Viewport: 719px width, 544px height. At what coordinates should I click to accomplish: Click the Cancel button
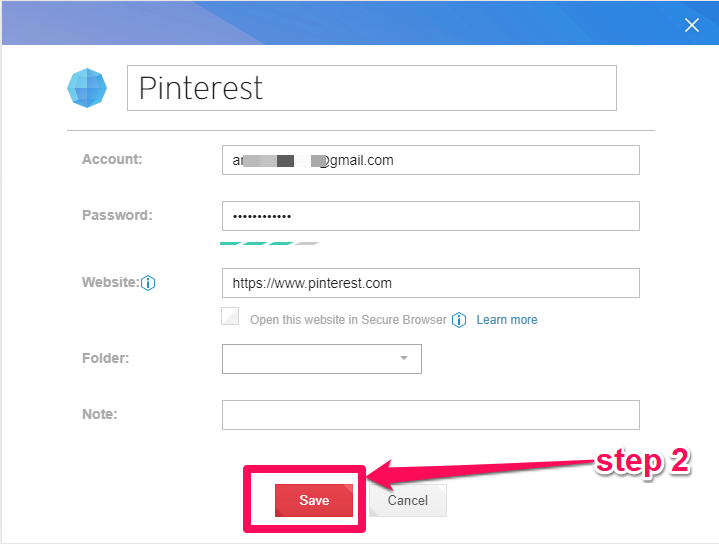(408, 500)
